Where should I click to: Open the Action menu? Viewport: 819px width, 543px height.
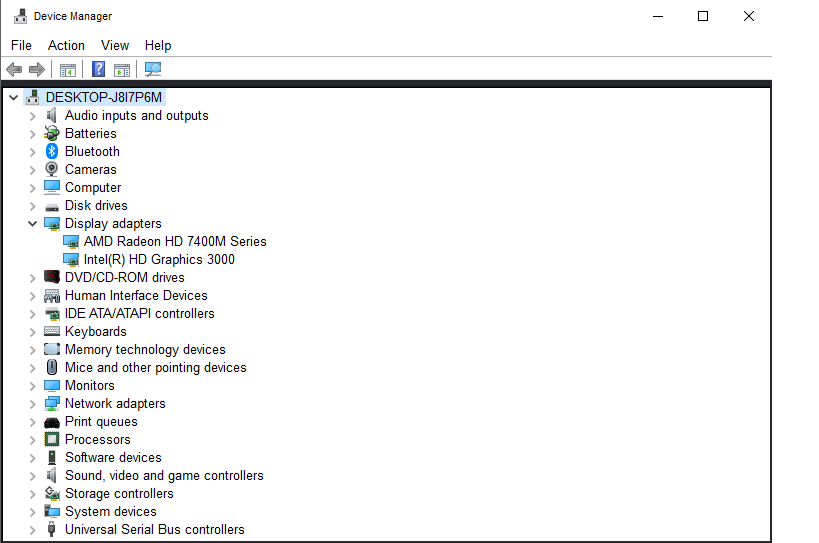(66, 45)
